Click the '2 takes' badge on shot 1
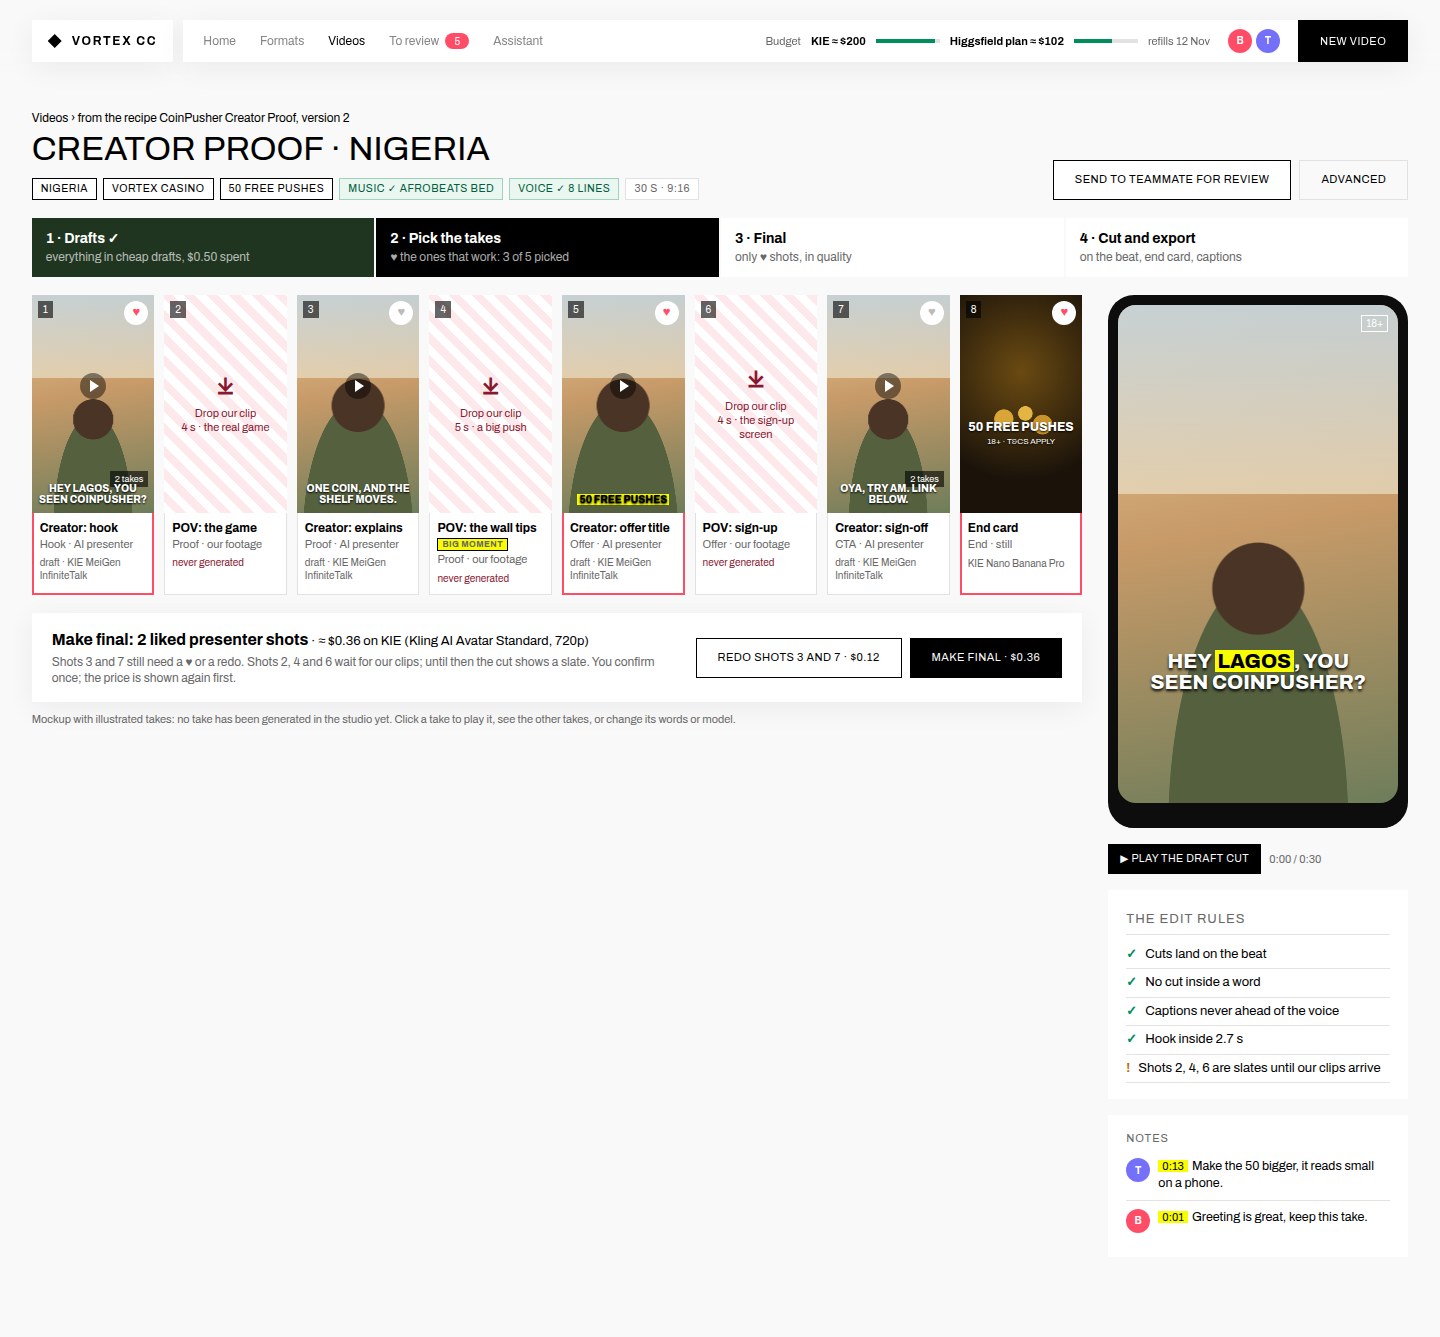The height and width of the screenshot is (1337, 1440). point(129,479)
